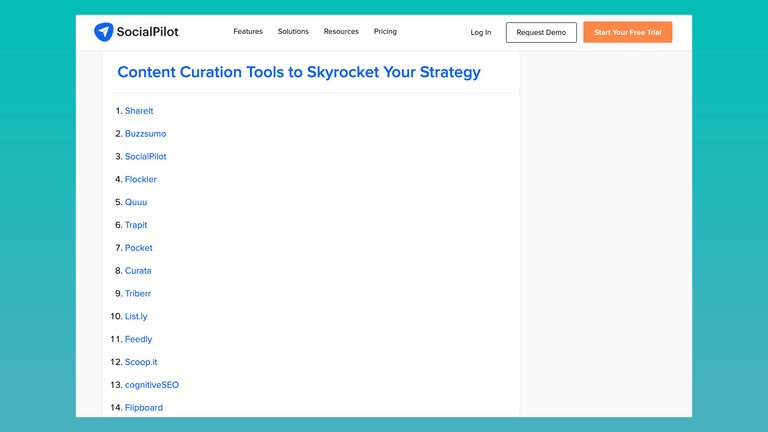Click the SocialPilot wordmark in header
Image resolution: width=768 pixels, height=432 pixels.
click(x=147, y=32)
